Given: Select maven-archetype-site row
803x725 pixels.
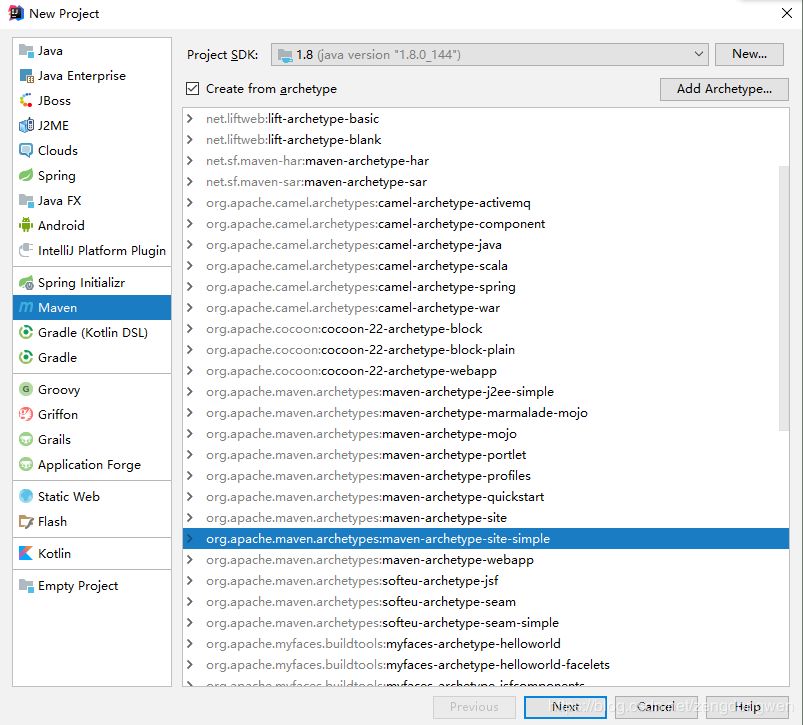Looking at the screenshot, I should (485, 517).
